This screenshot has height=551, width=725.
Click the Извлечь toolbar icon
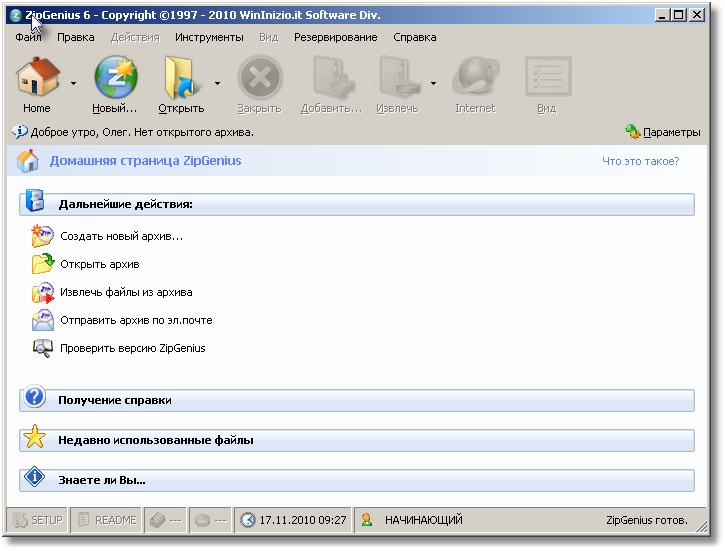pos(399,78)
